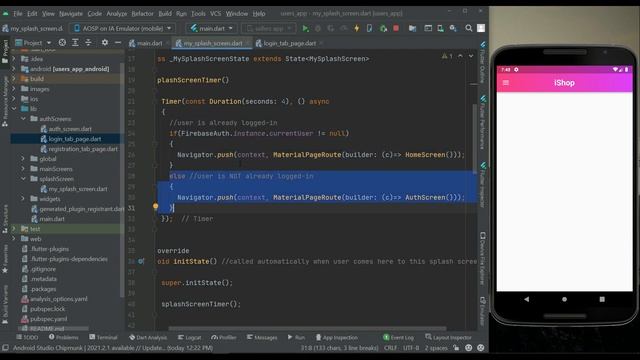Image resolution: width=640 pixels, height=360 pixels.
Task: Open Flutter Outline side panel
Action: click(483, 61)
